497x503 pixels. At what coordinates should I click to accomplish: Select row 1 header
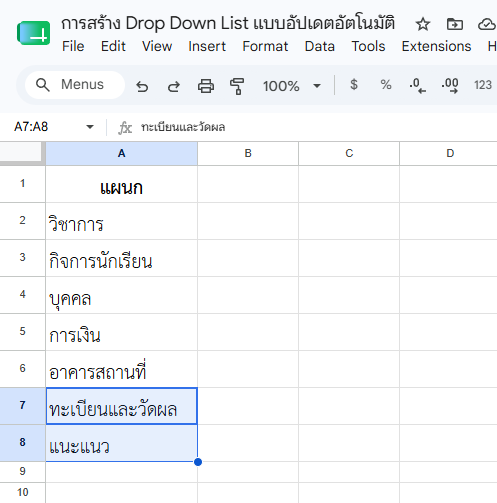point(22,184)
